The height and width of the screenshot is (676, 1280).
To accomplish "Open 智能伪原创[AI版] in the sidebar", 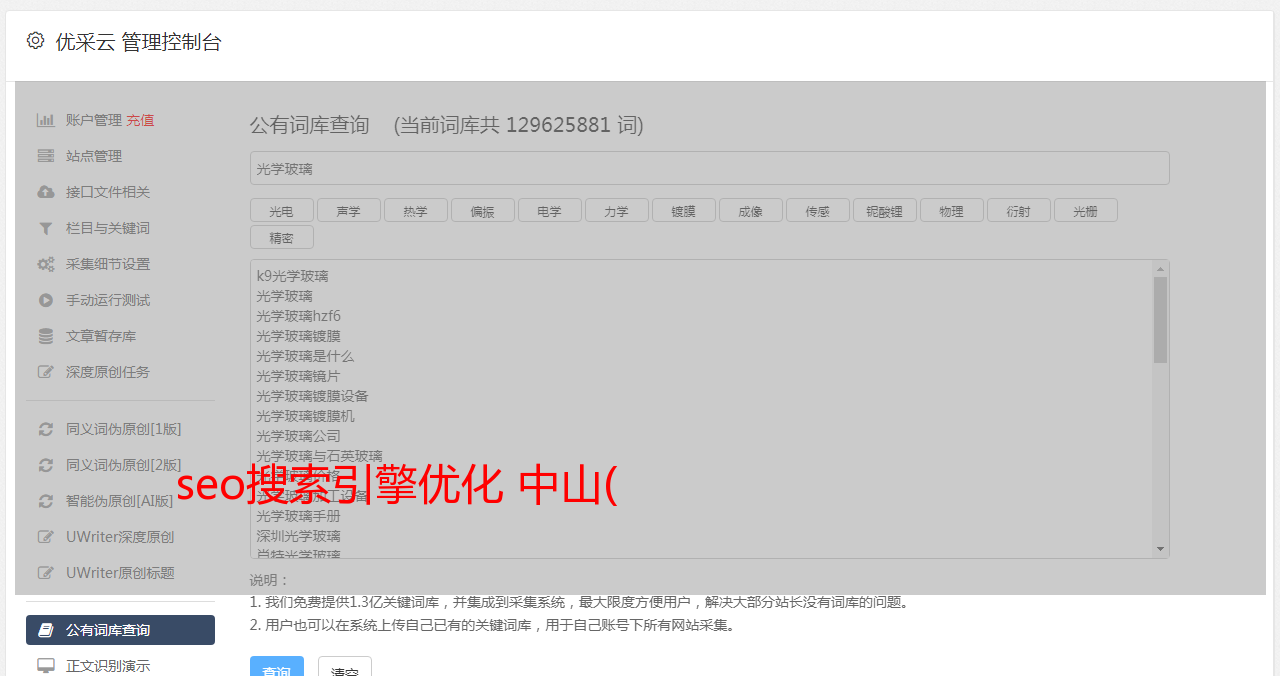I will coord(120,501).
